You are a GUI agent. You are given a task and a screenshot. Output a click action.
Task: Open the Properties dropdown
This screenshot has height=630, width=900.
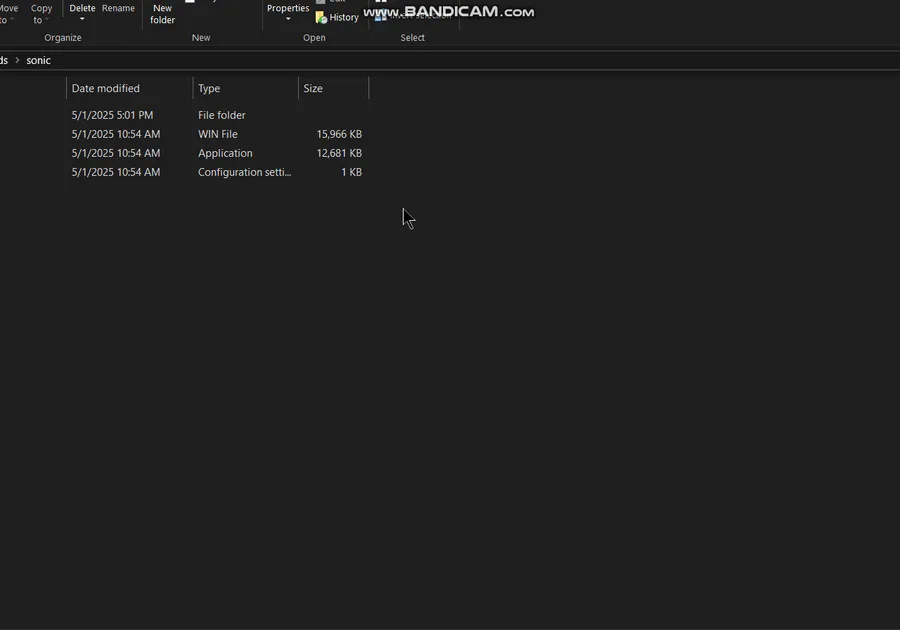click(x=288, y=13)
